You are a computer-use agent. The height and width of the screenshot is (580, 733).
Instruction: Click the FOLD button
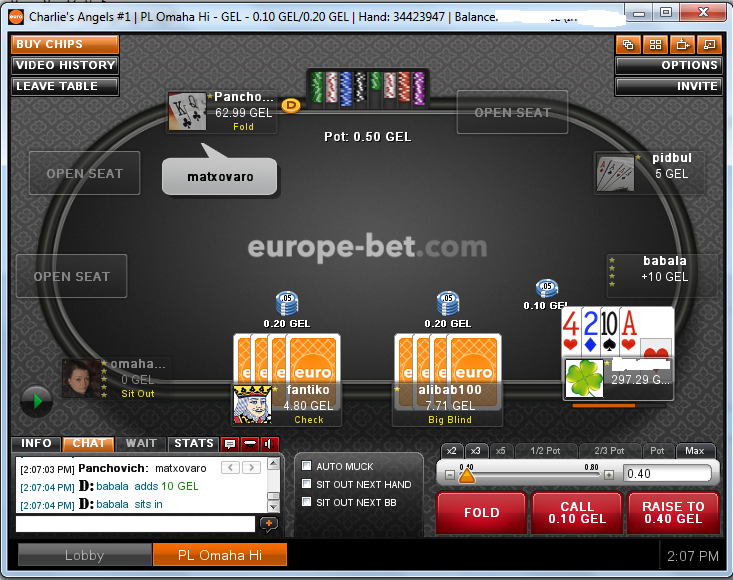(481, 513)
